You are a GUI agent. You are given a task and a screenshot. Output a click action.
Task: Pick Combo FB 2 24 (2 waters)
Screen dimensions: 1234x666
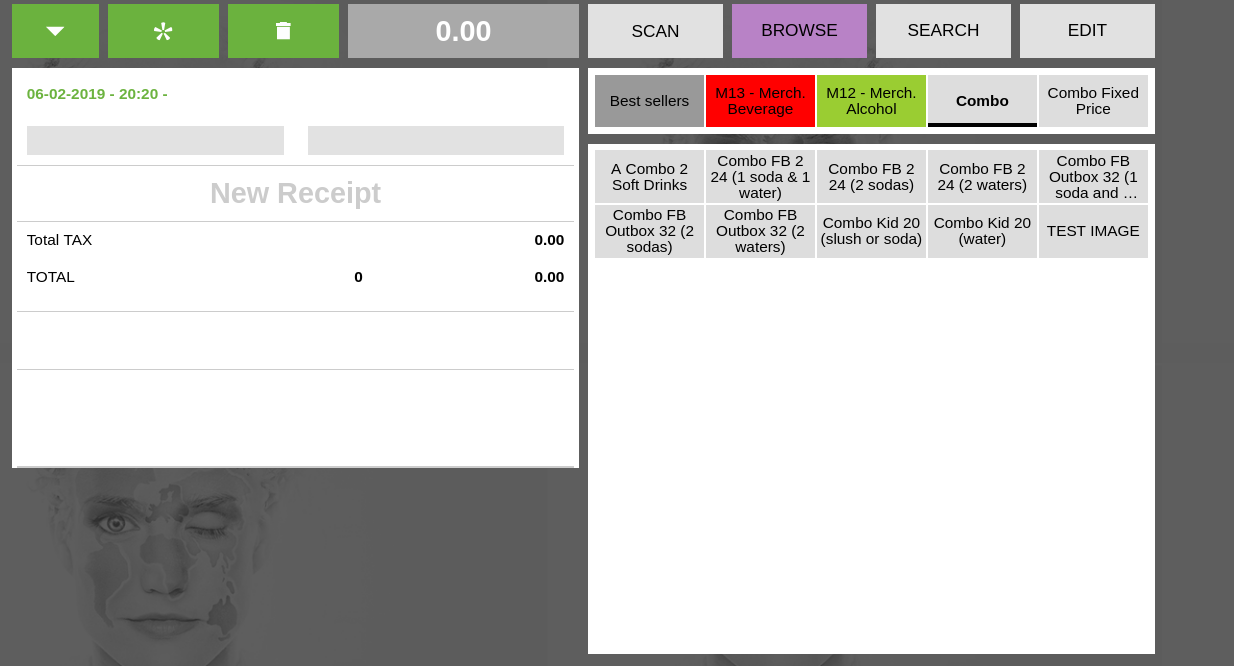tap(982, 177)
